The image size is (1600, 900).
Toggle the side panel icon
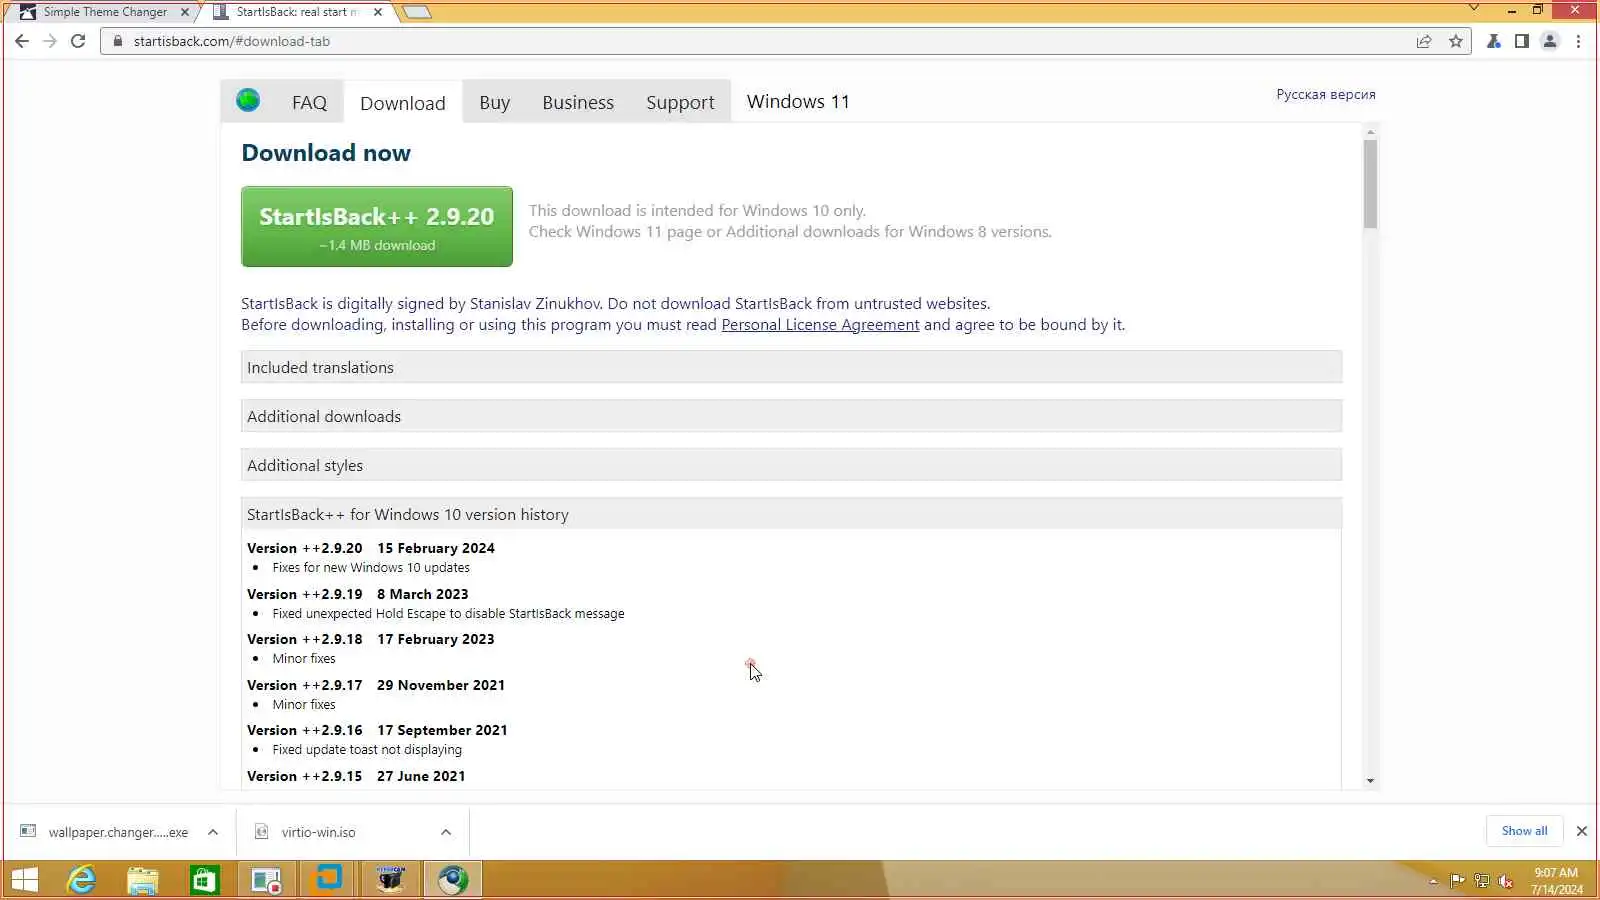pyautogui.click(x=1521, y=41)
